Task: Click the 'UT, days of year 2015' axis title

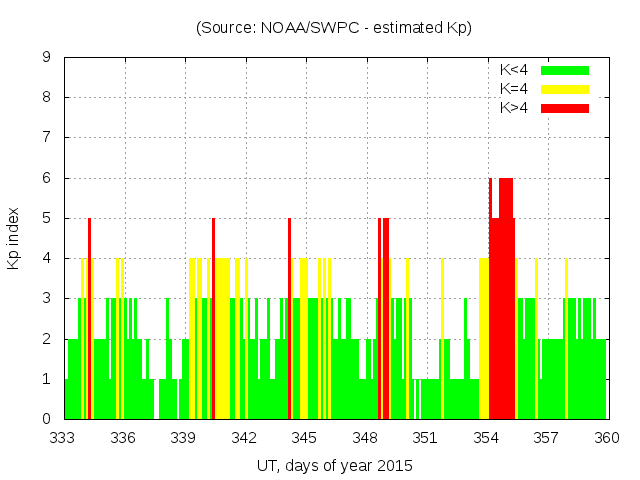Action: click(x=334, y=465)
